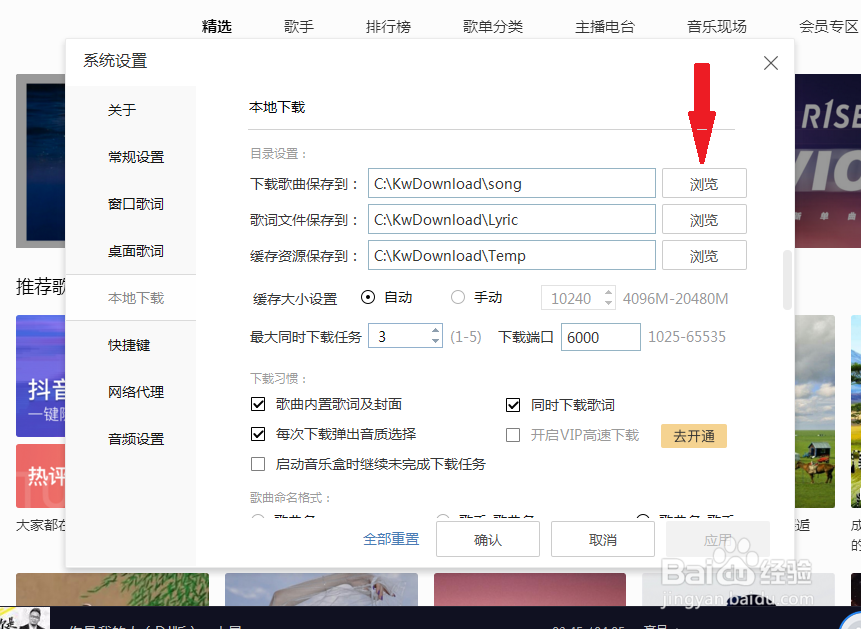
Task: Switch to 音乐现场 tab in main window
Action: pos(717,26)
